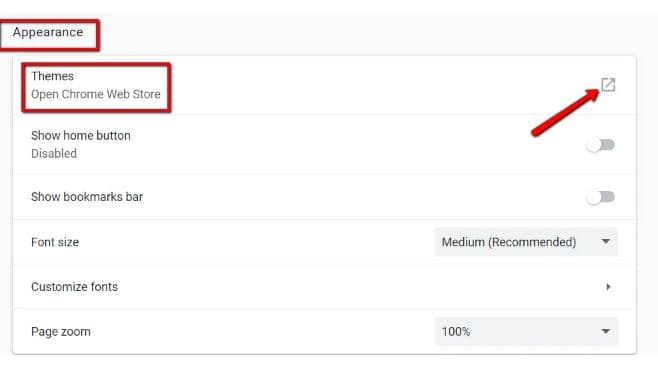Image resolution: width=658 pixels, height=376 pixels.
Task: Click the Show bookmarks bar label
Action: coord(87,197)
